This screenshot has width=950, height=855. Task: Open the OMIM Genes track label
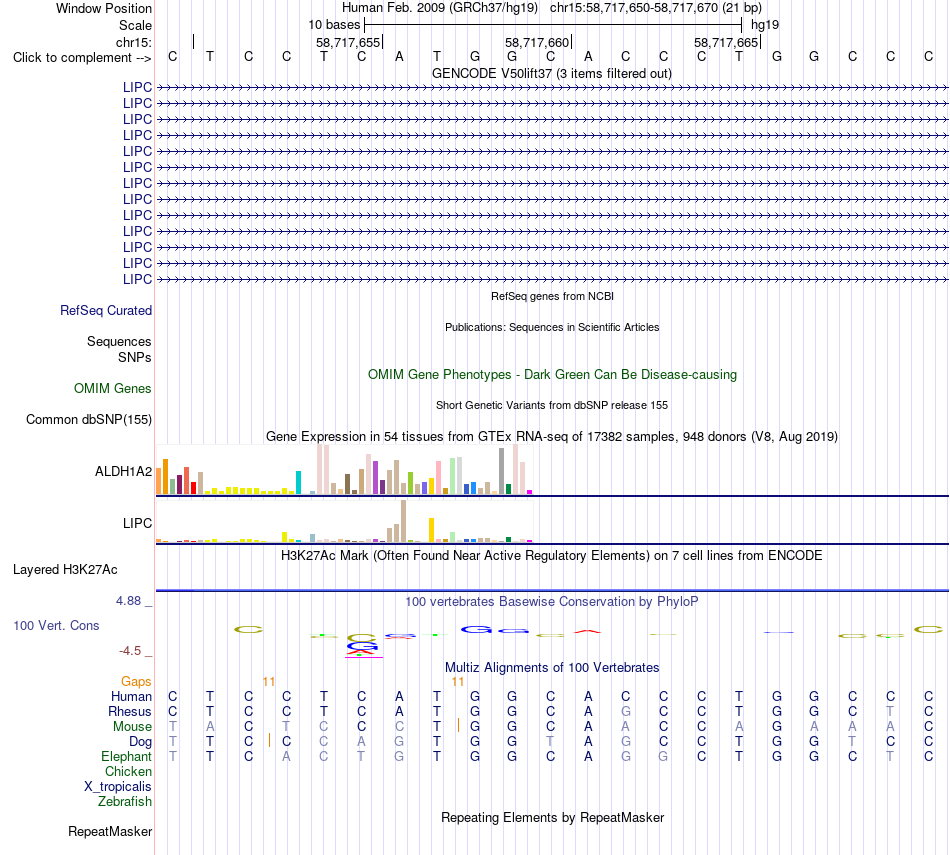[x=113, y=388]
